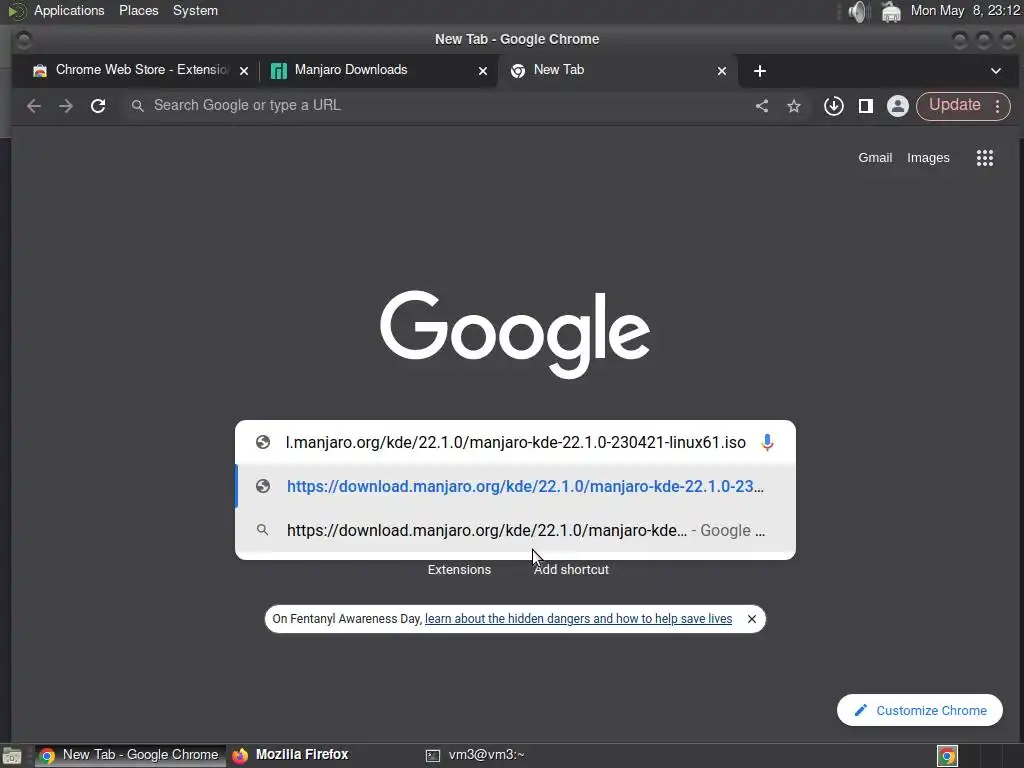Screen dimensions: 1024x768
Task: Toggle the side panel icon
Action: [x=866, y=106]
